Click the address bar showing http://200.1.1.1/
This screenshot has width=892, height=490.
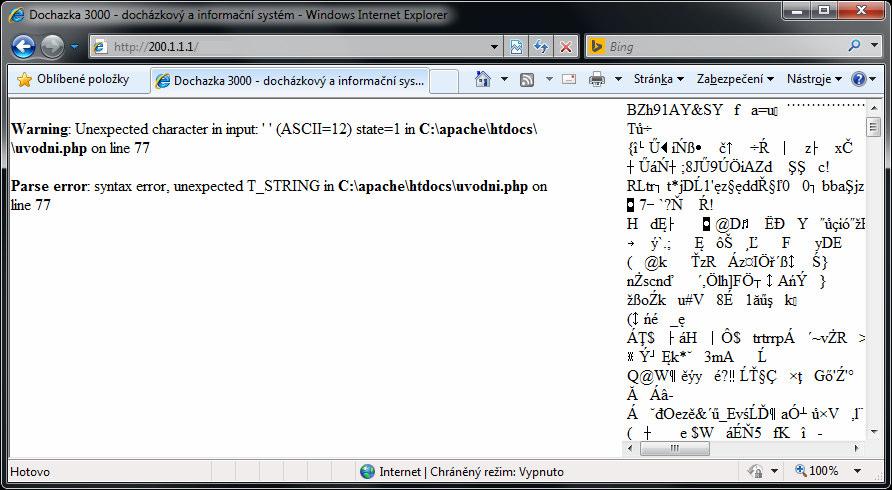click(290, 47)
